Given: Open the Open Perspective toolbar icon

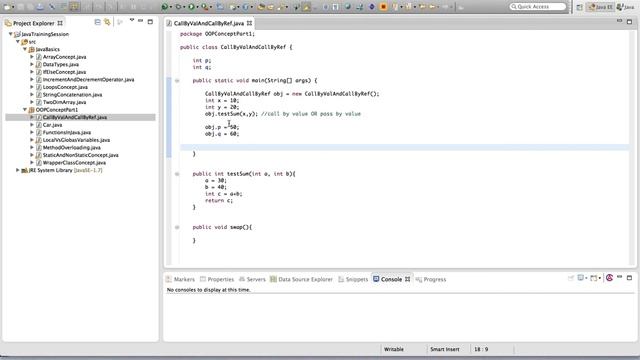Looking at the screenshot, I should point(580,7).
